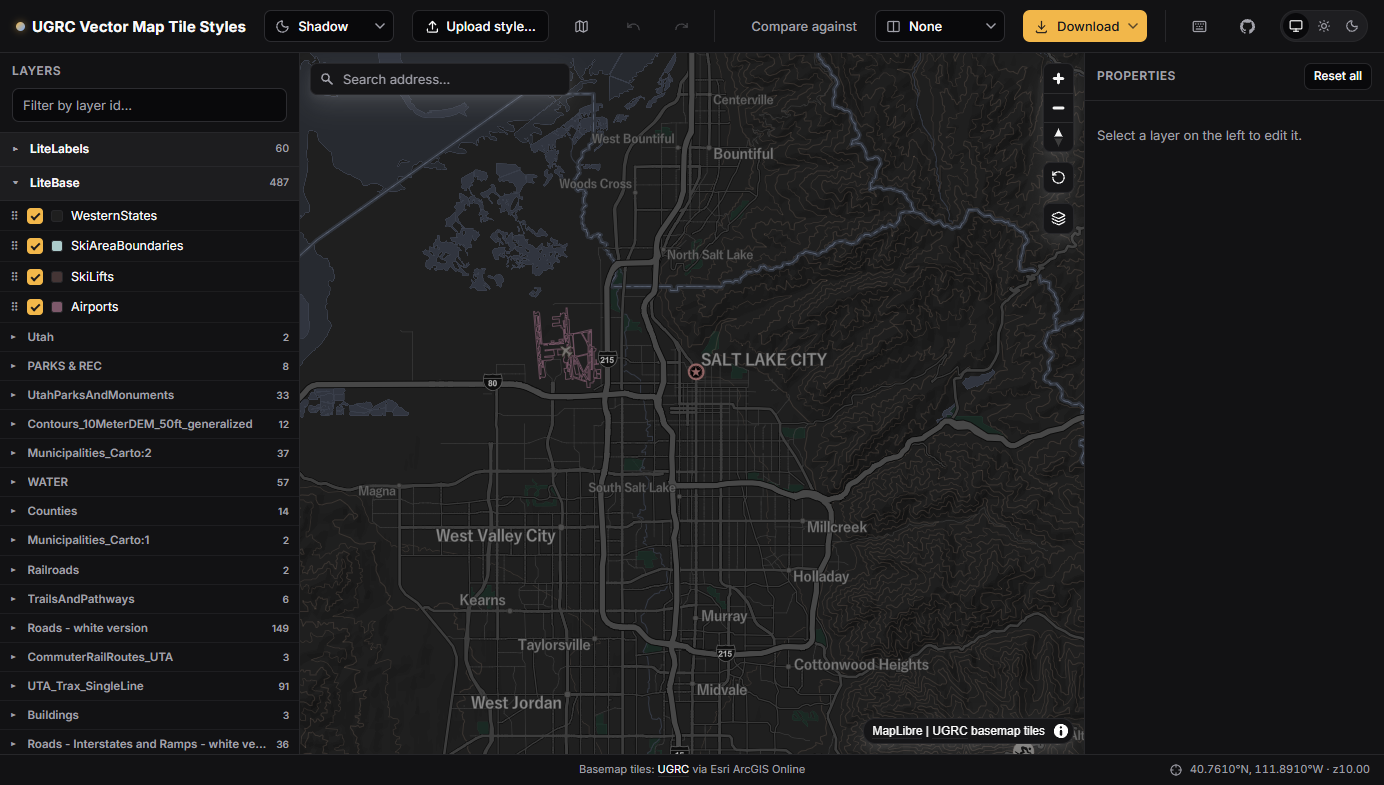
Task: Expand the PARKS & REC group
Action: coord(150,366)
